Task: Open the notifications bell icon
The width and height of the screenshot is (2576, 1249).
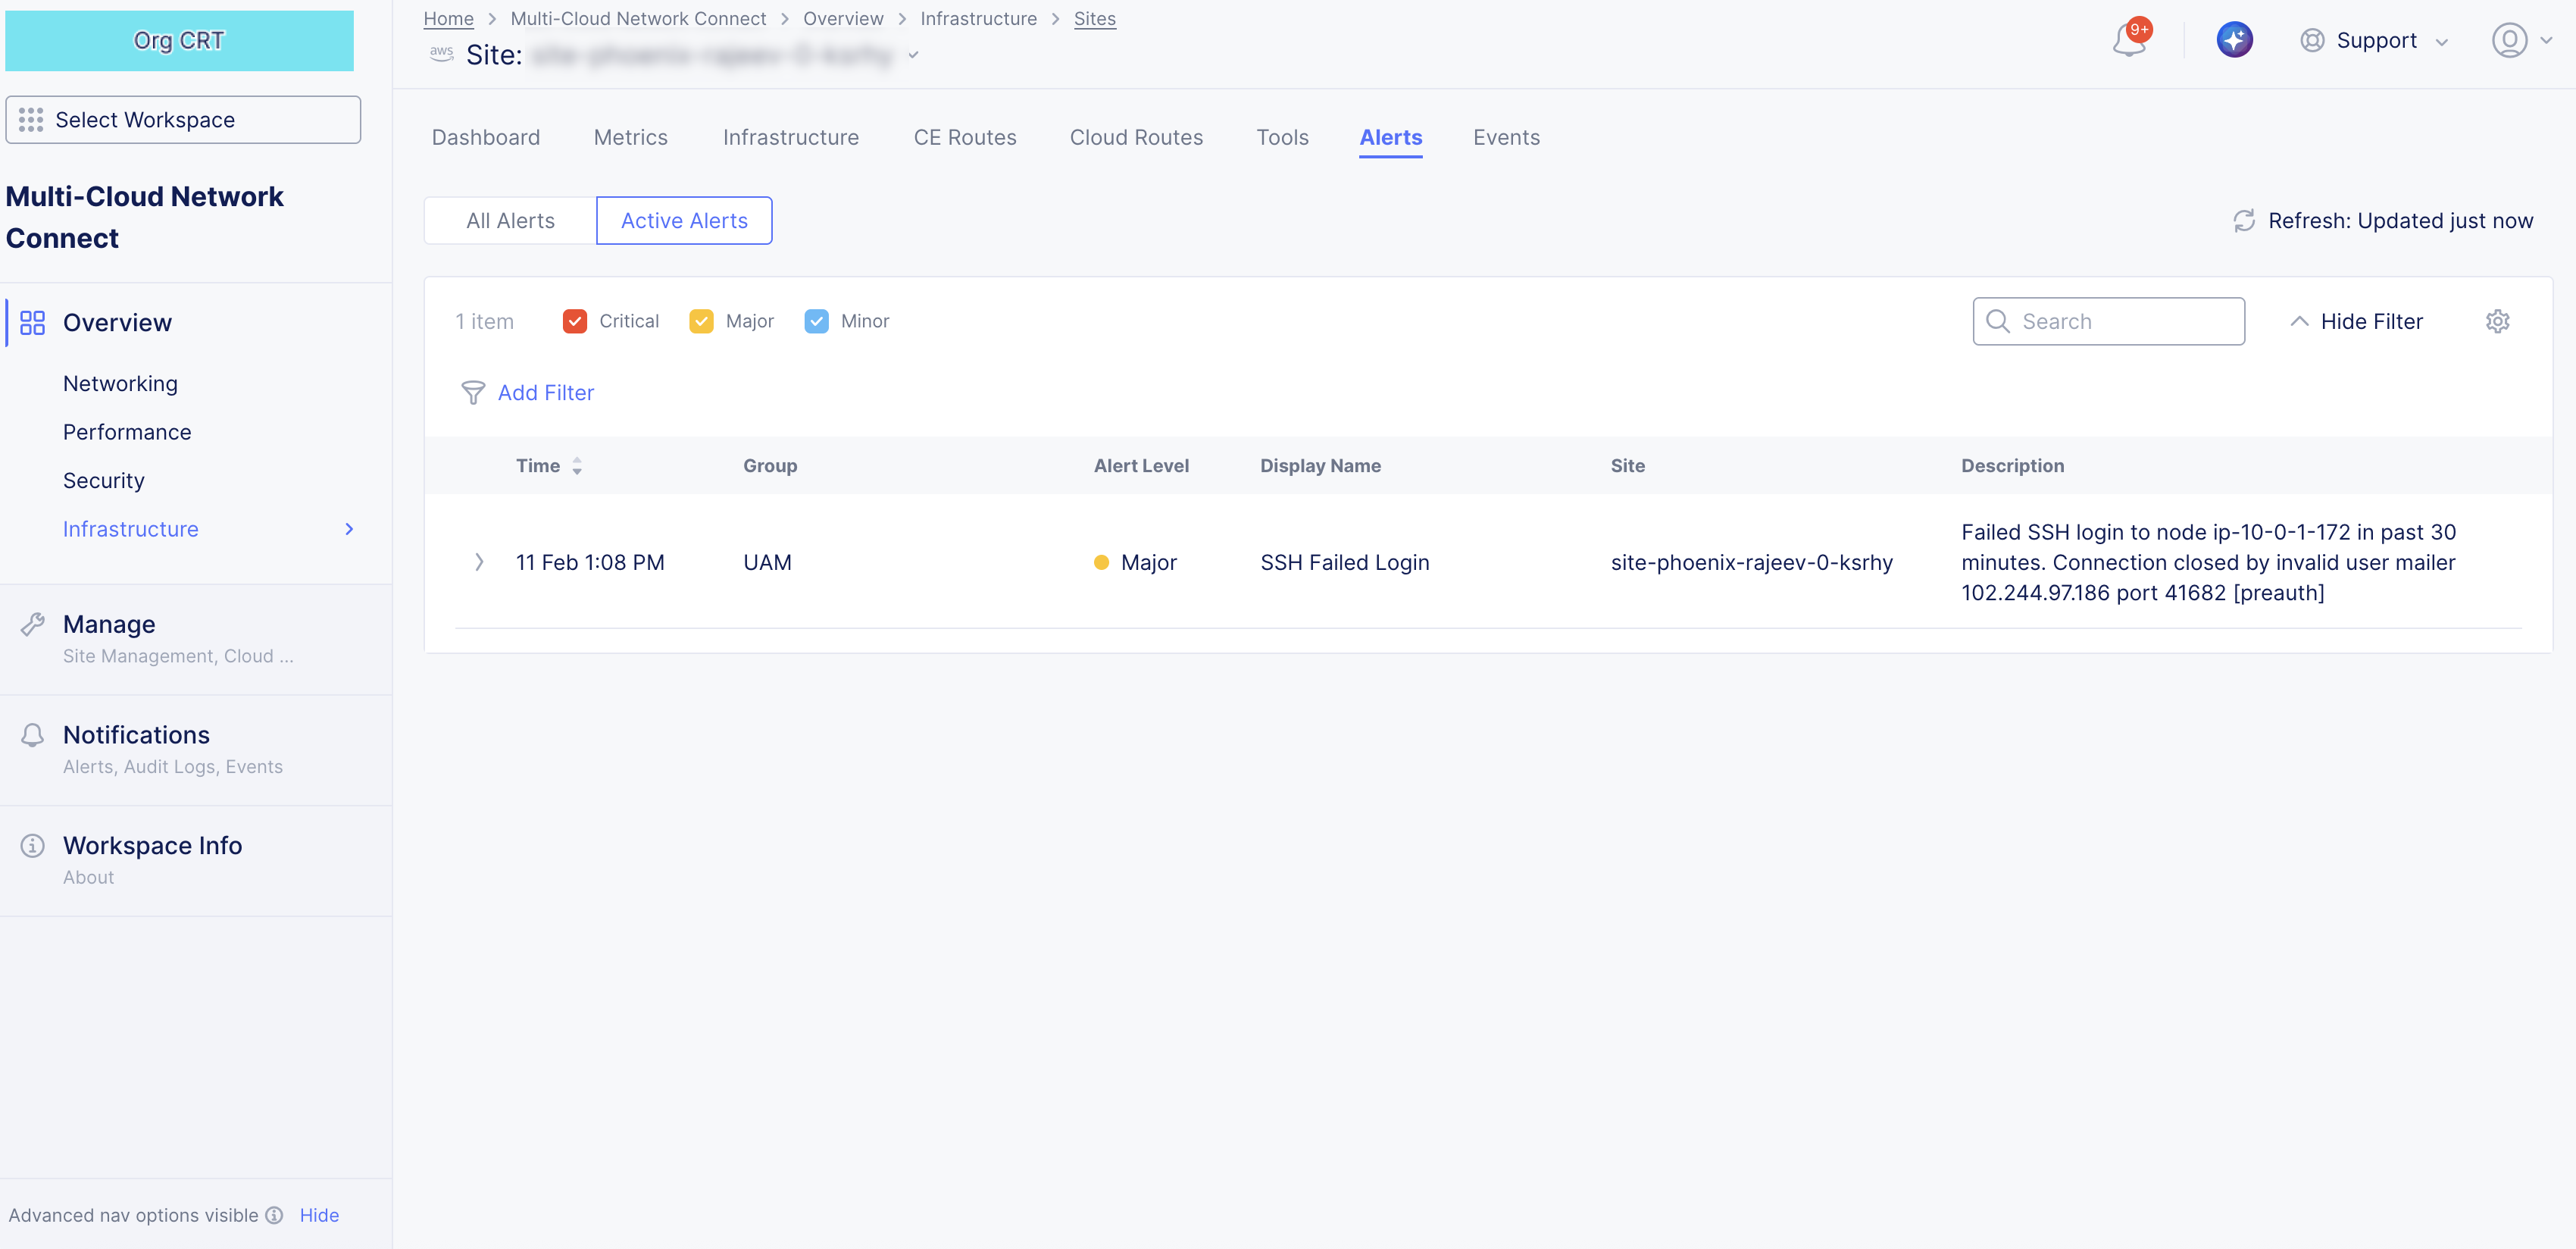Action: click(2127, 40)
